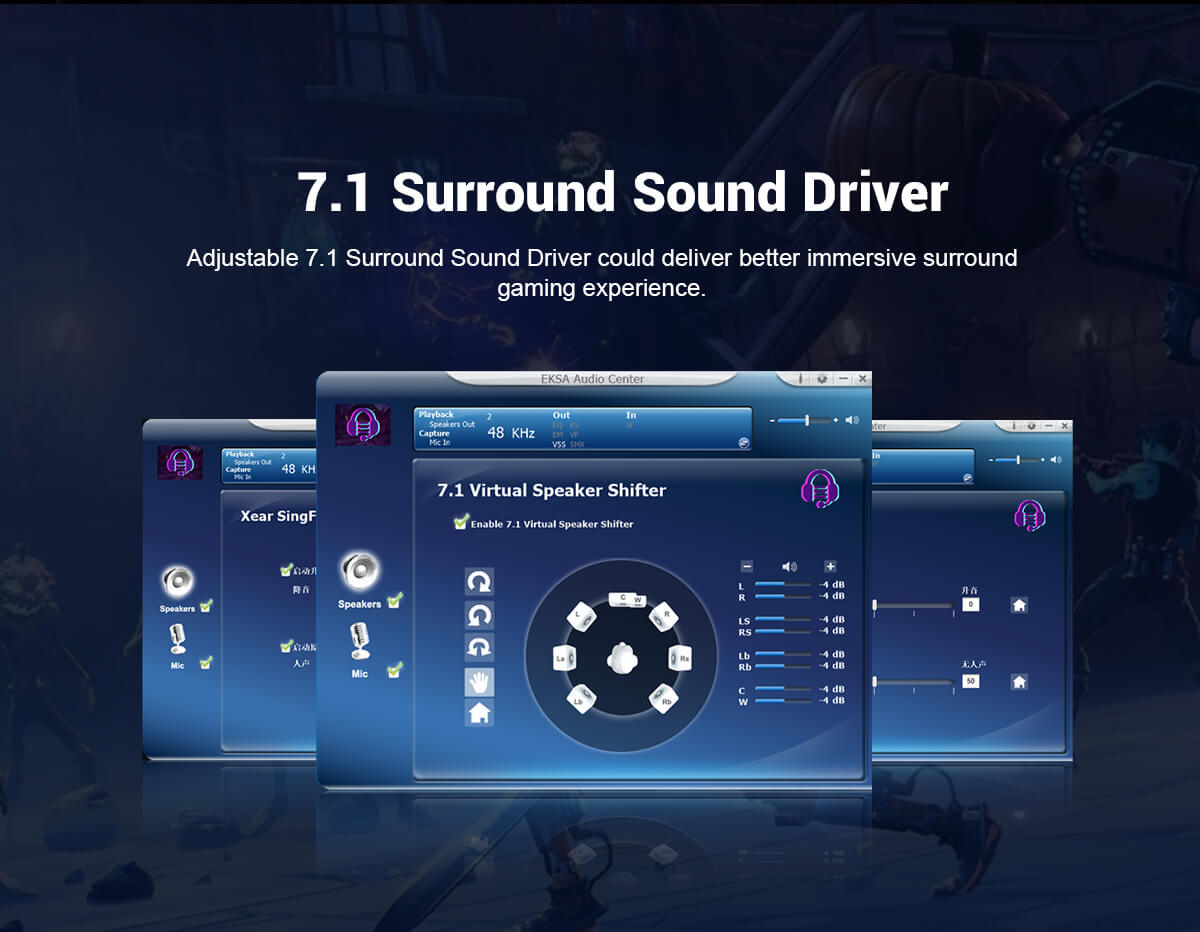Toggle Mic checkbox in the Xear window
This screenshot has width=1200, height=932.
click(206, 662)
